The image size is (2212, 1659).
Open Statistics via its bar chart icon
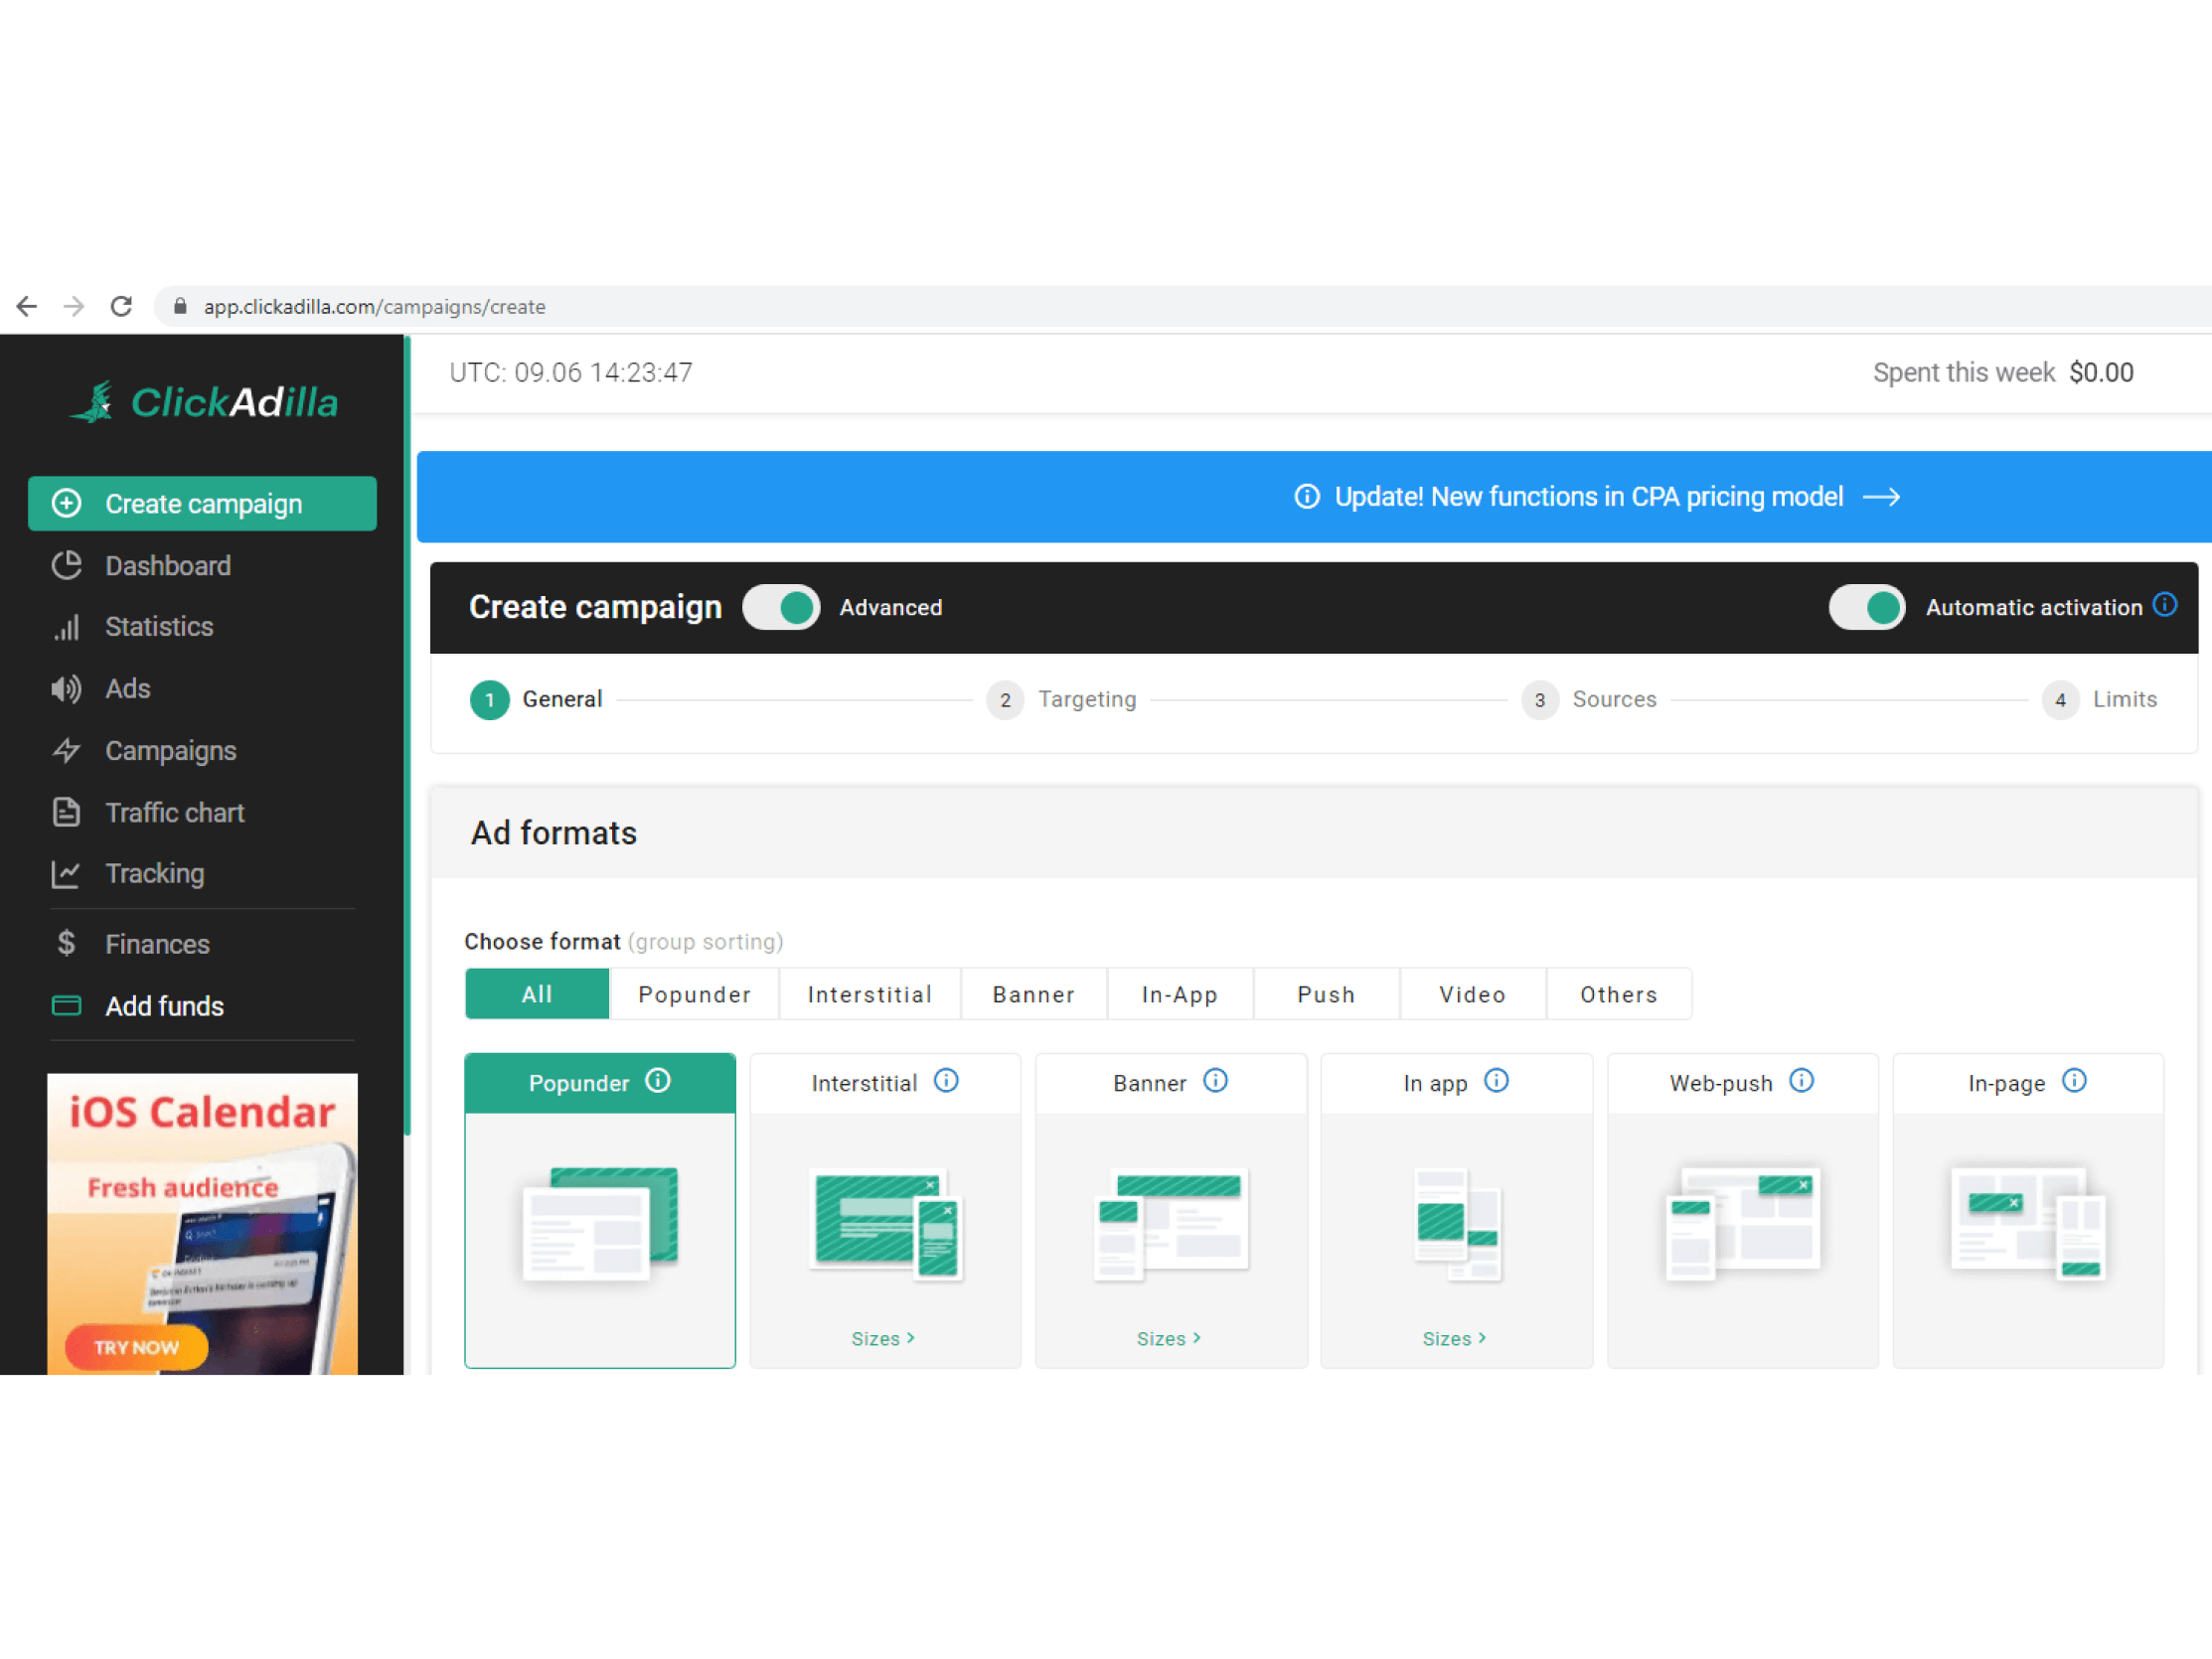[x=66, y=627]
